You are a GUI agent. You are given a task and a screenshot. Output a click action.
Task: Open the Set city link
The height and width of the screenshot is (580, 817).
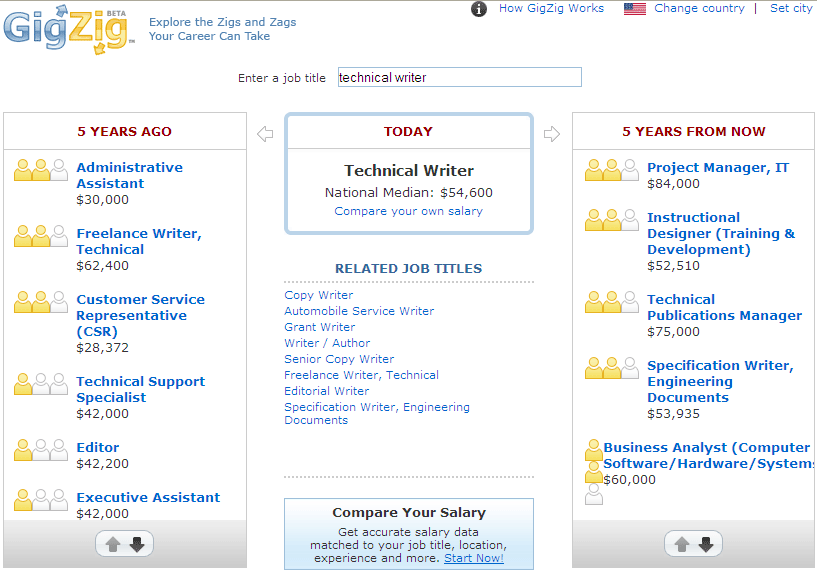pyautogui.click(x=791, y=8)
